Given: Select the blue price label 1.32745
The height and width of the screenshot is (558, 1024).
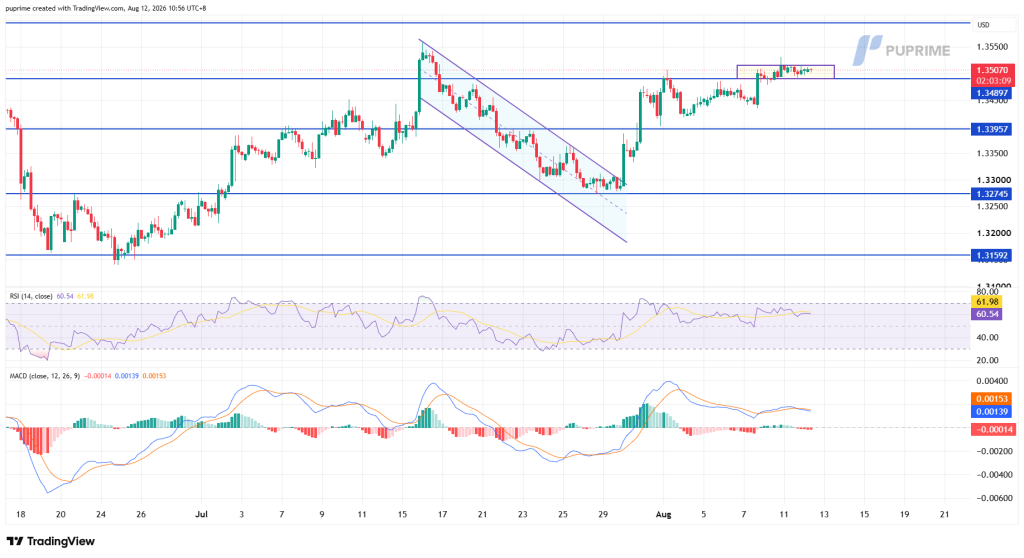Looking at the screenshot, I should 991,194.
